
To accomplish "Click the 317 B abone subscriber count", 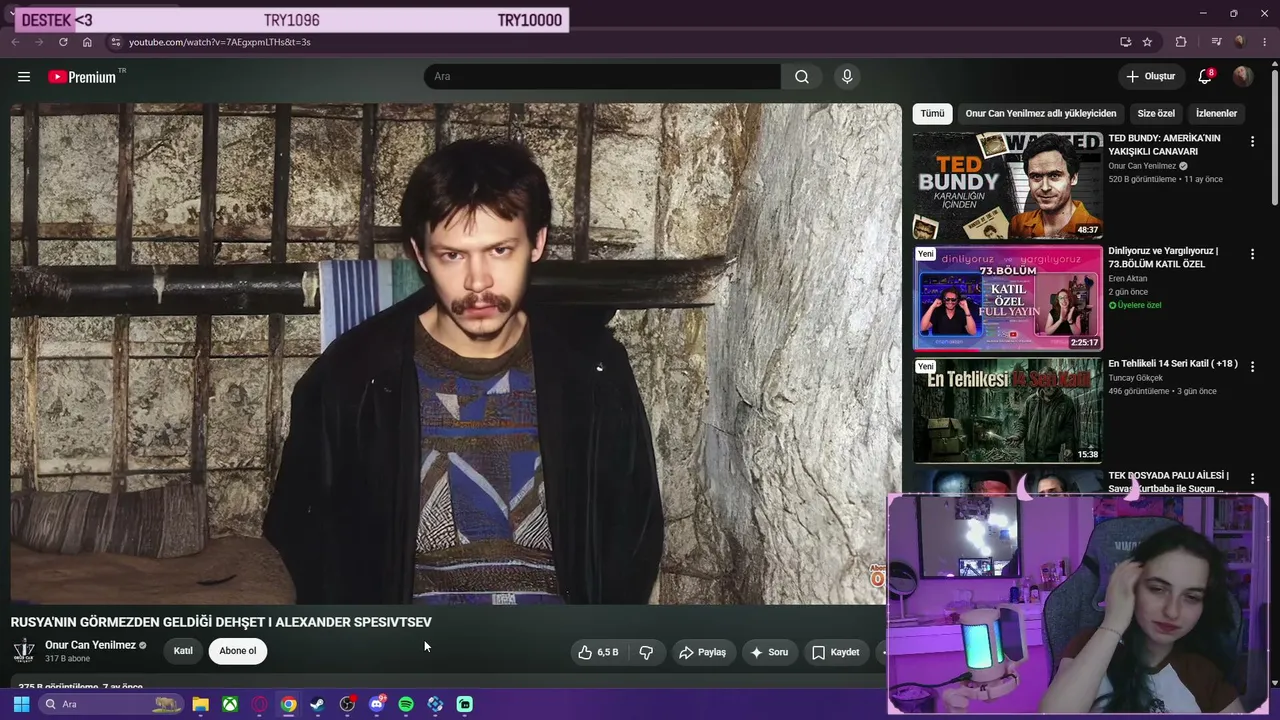I will click(x=67, y=659).
